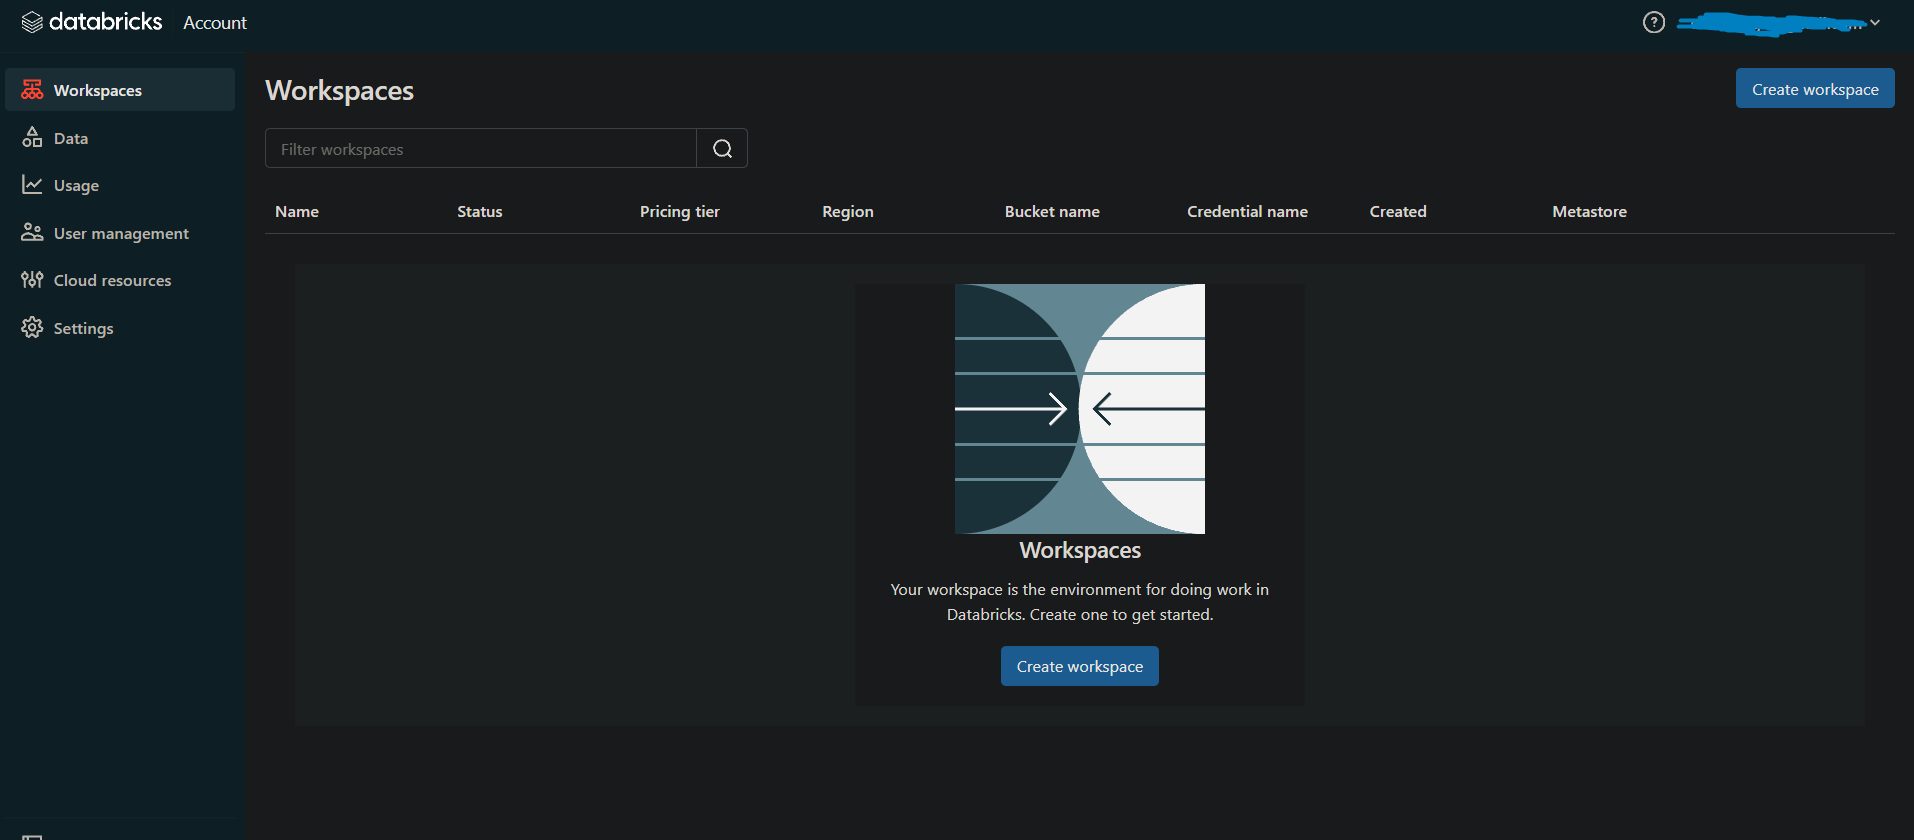
Task: Click the Workspaces heading below the illustration
Action: click(x=1080, y=551)
